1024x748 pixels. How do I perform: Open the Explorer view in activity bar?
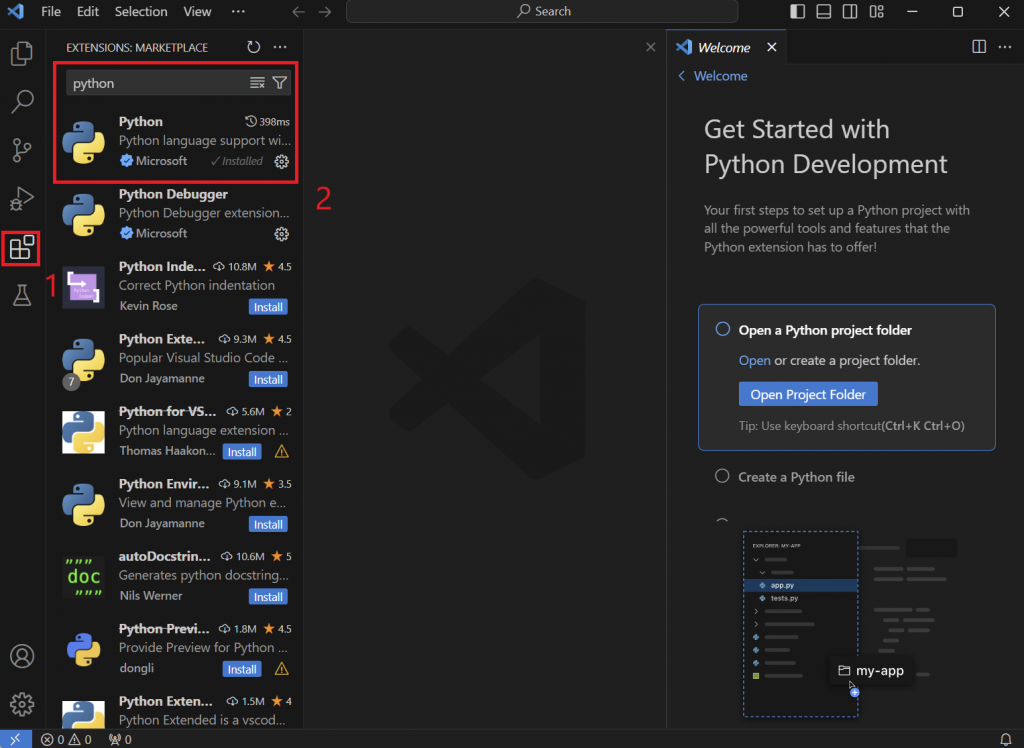click(22, 54)
